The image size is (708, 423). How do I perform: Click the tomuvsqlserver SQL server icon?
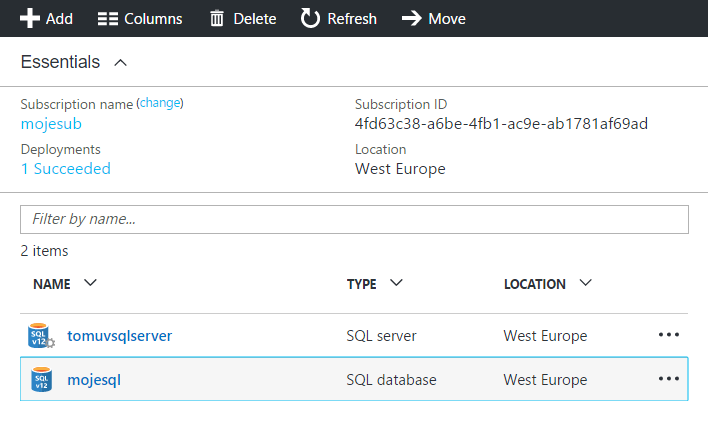(x=41, y=335)
